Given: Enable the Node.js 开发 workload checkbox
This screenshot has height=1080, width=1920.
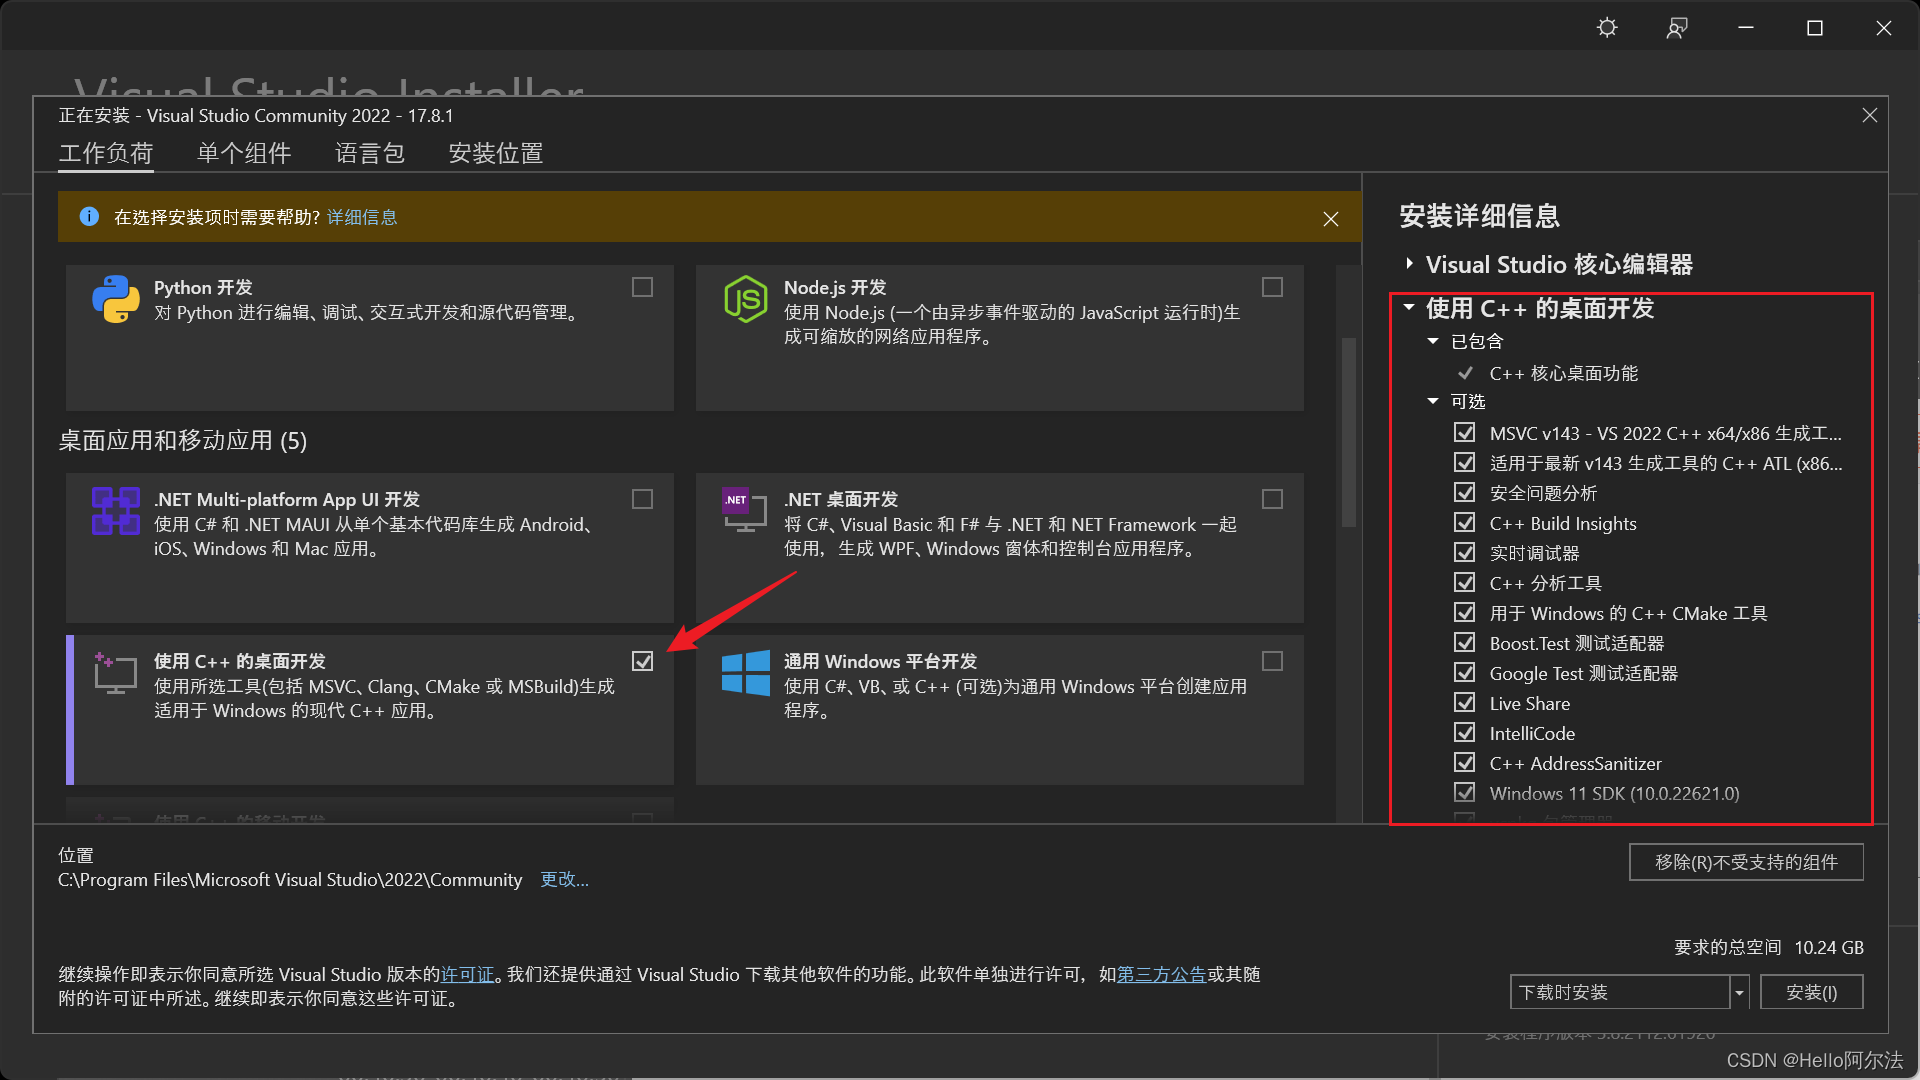Looking at the screenshot, I should [1273, 288].
